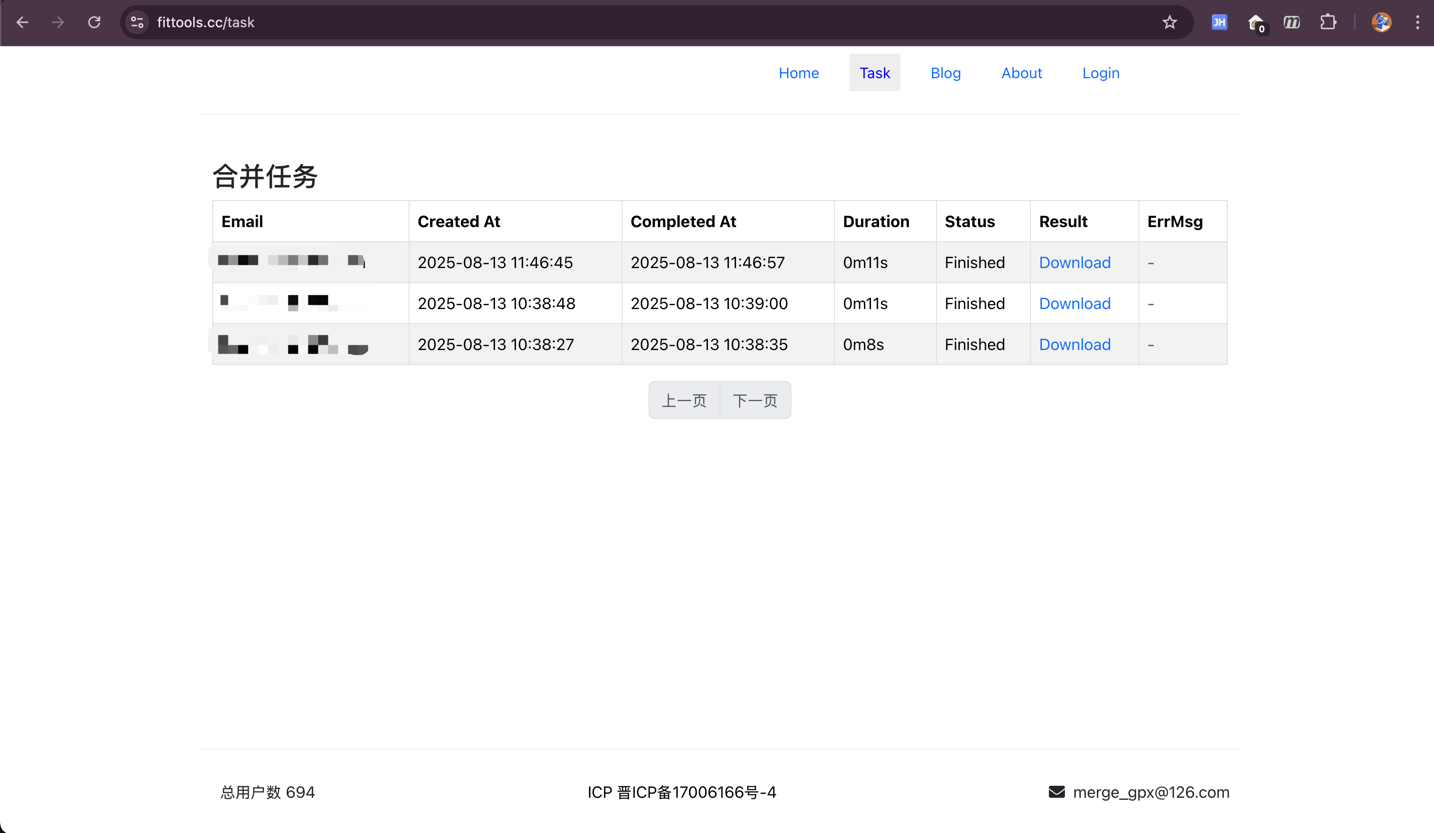Open Chrome three-dot menu
The height and width of the screenshot is (833, 1434).
click(1417, 22)
